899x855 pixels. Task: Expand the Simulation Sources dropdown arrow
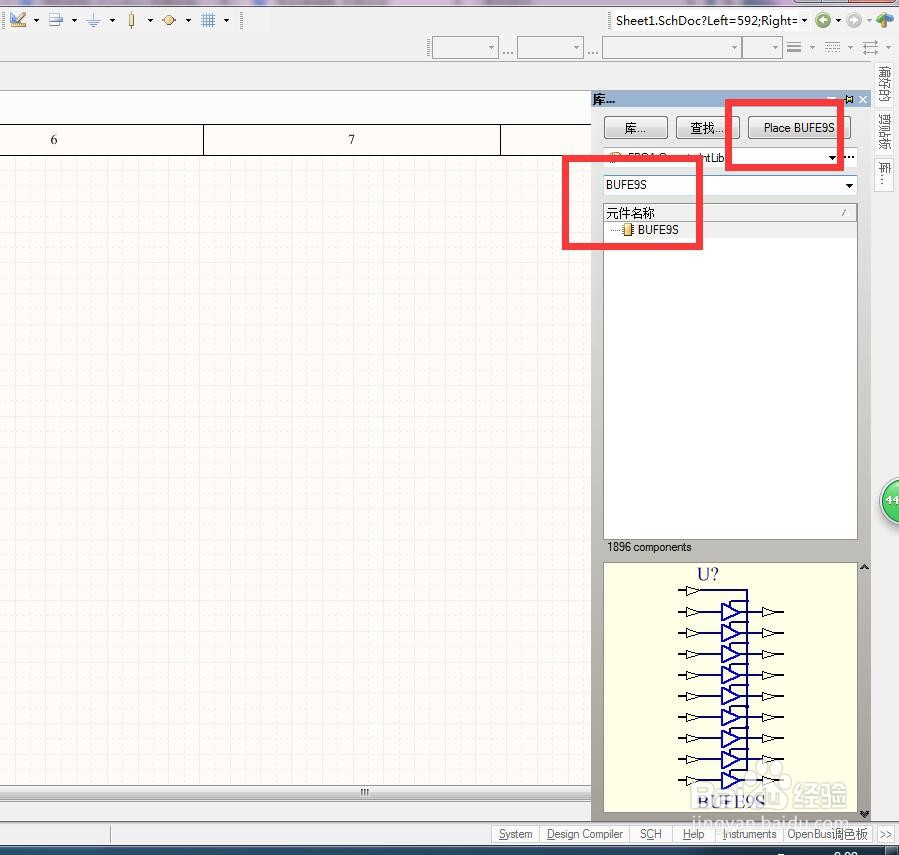[188, 21]
